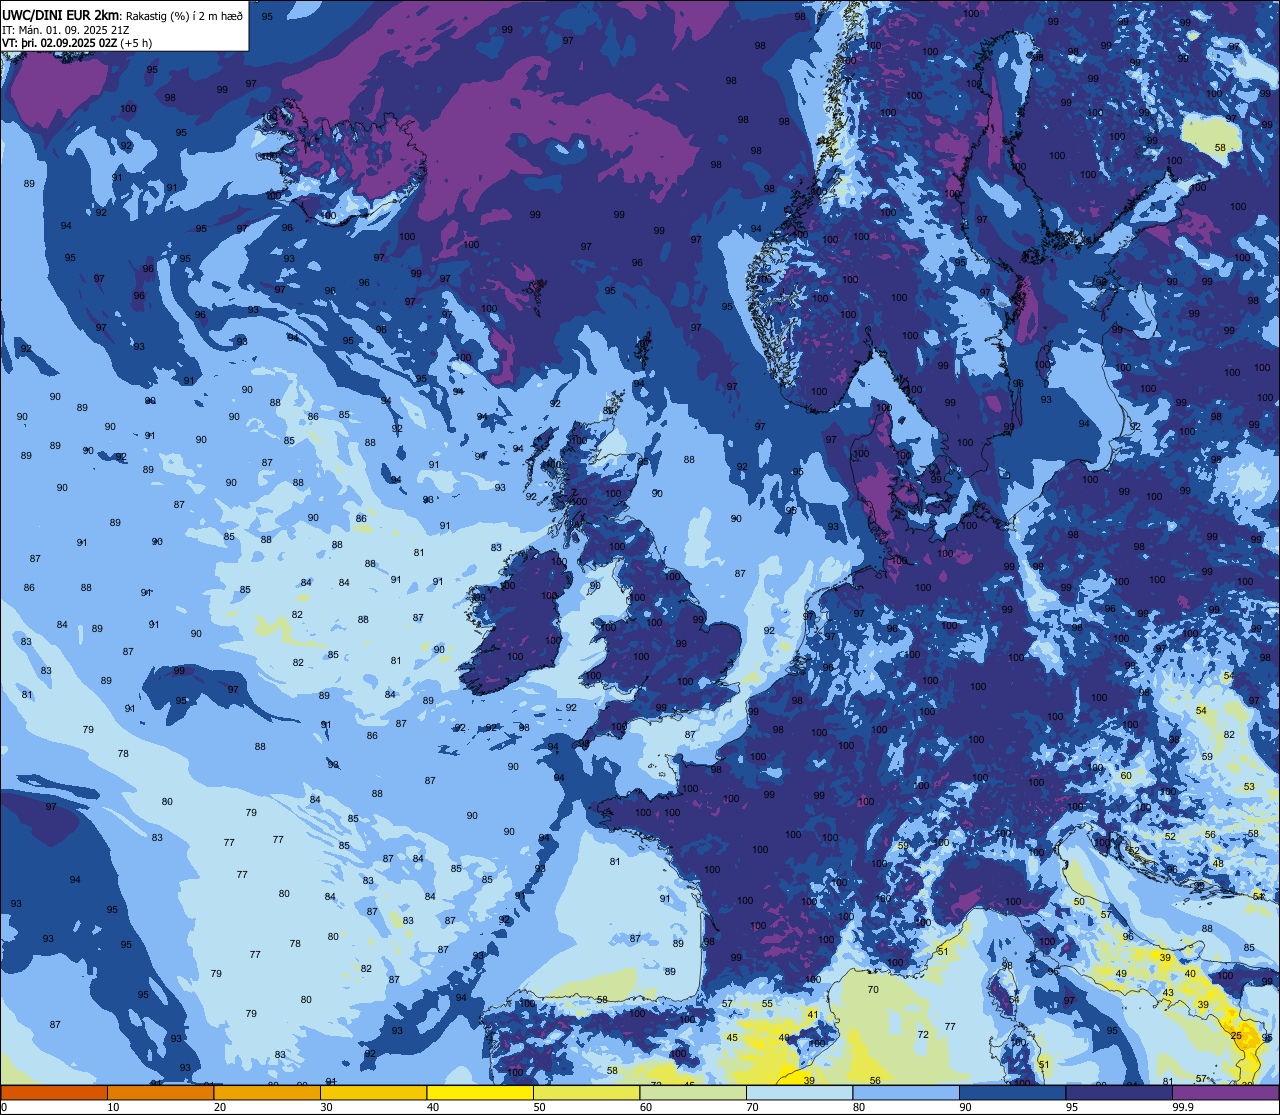The height and width of the screenshot is (1115, 1280).
Task: Click the purple legend segment above 99.9
Action: pyautogui.click(x=1225, y=1092)
